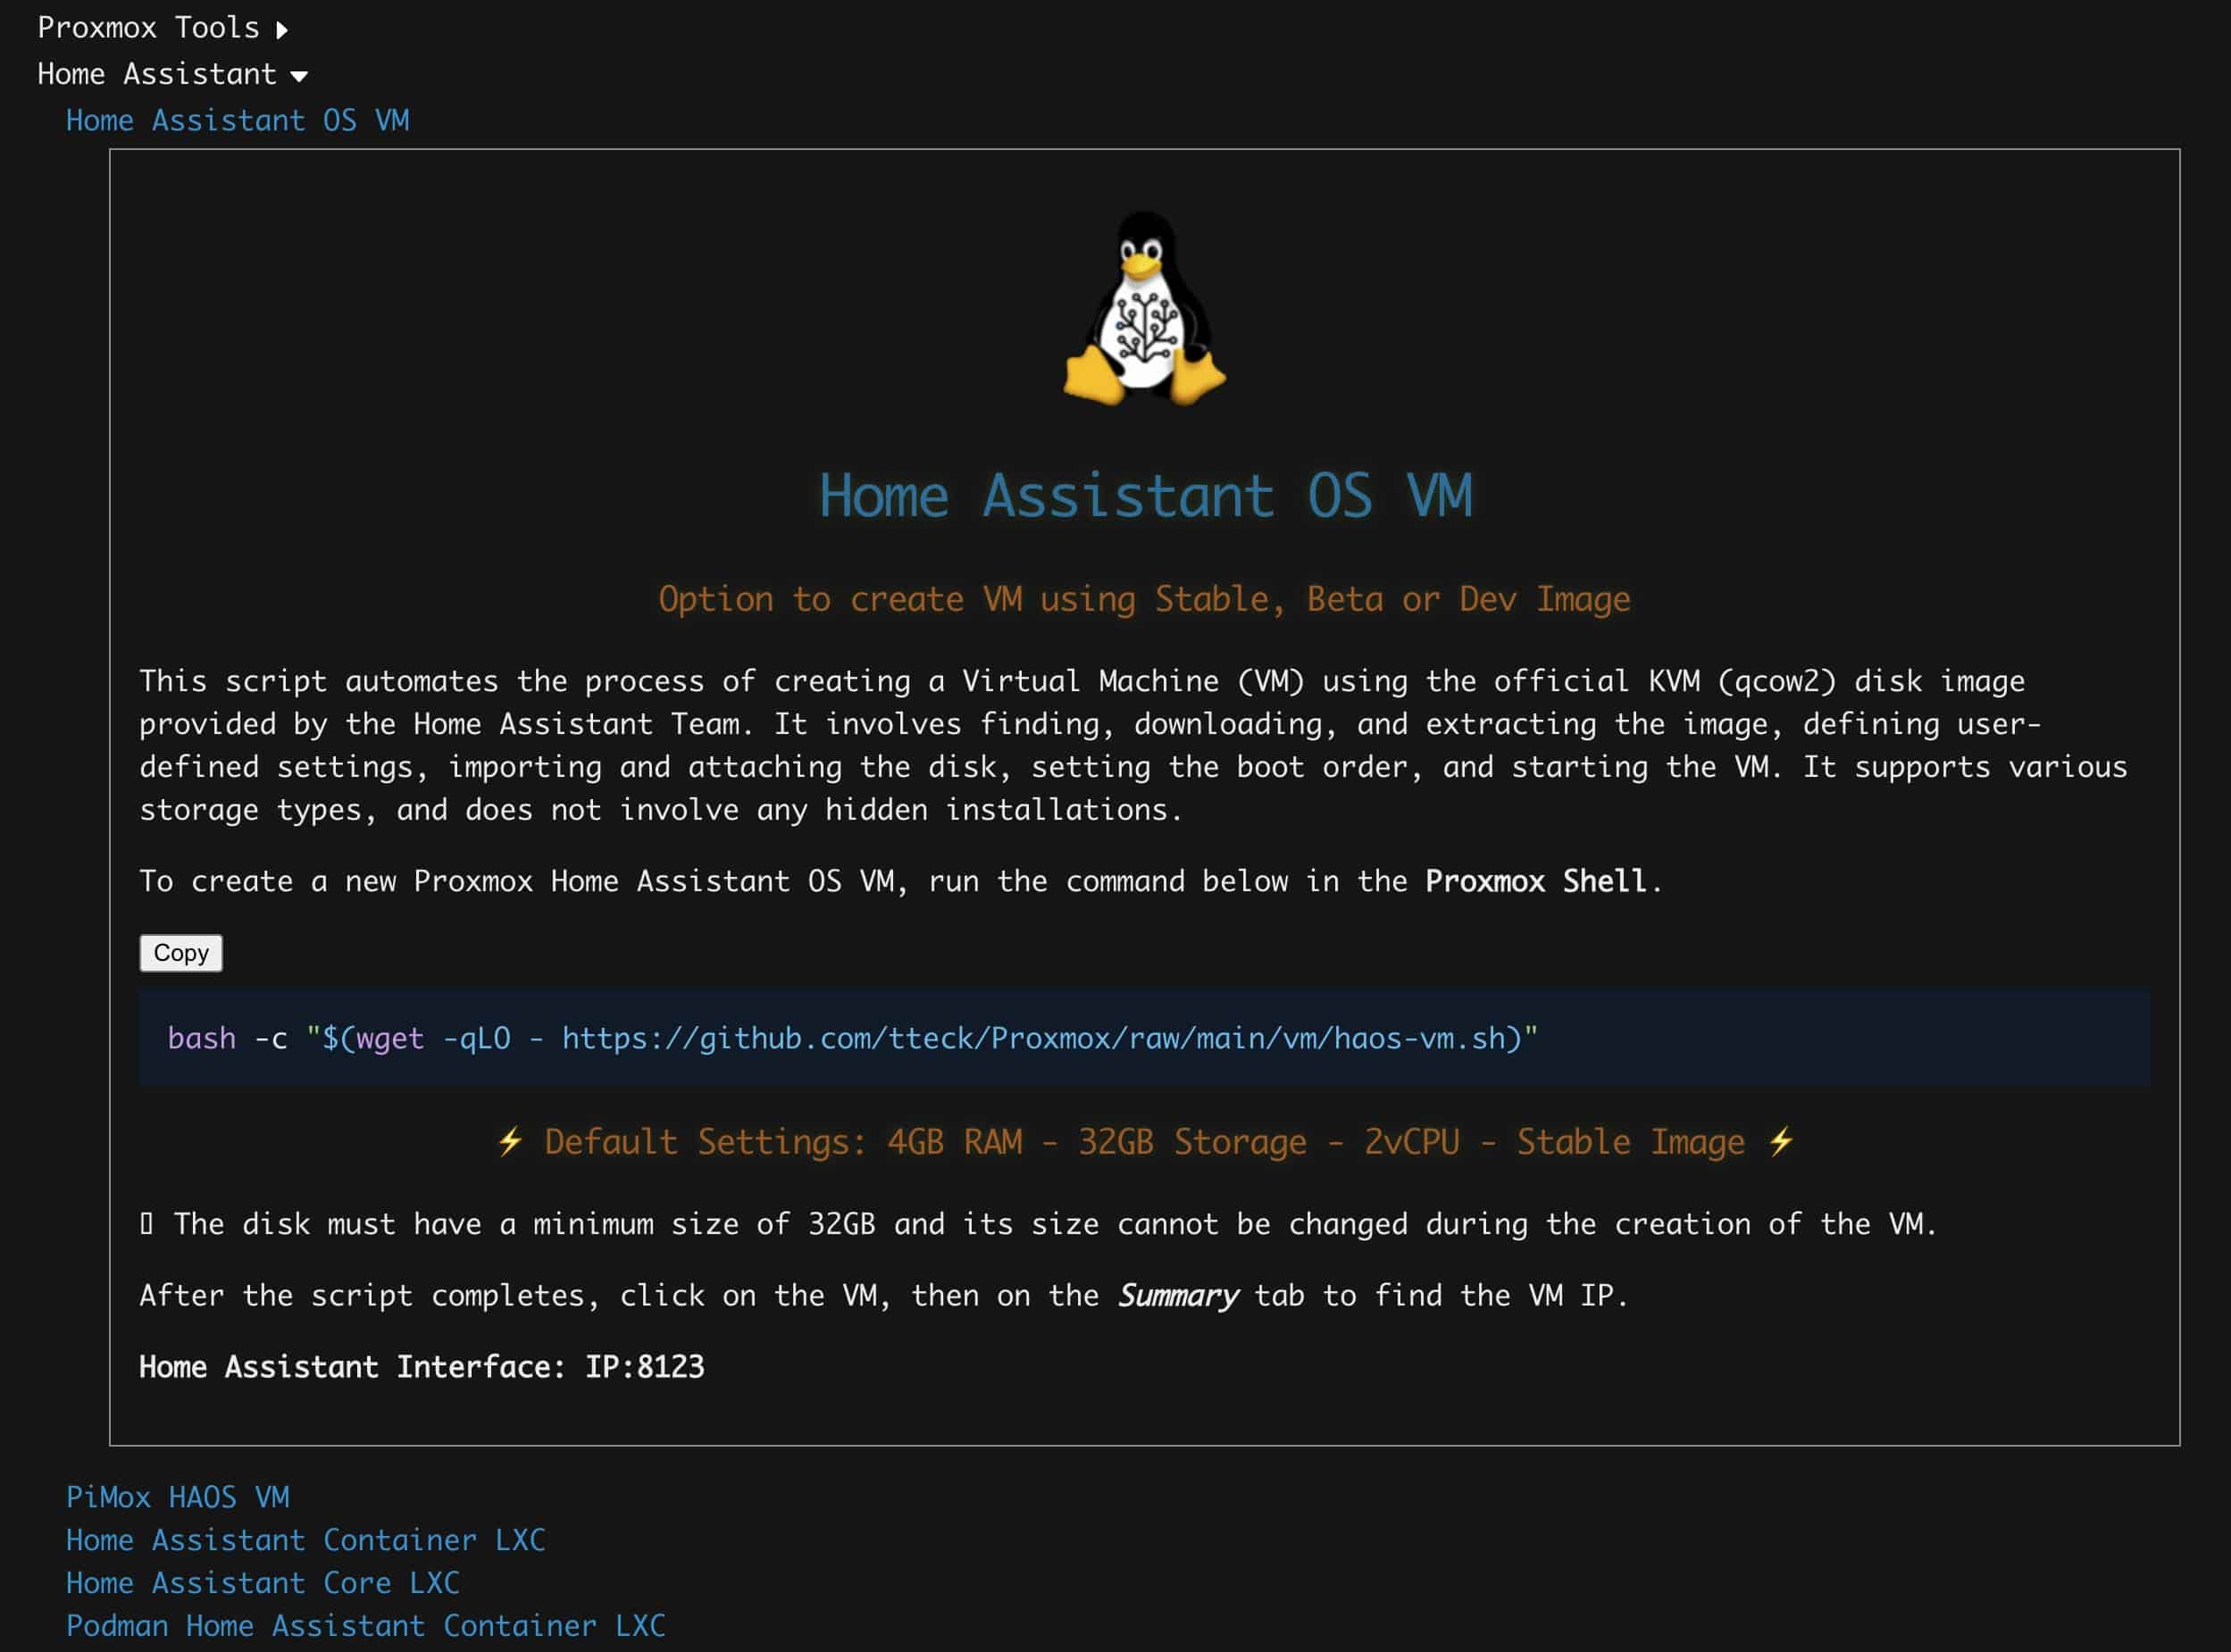
Task: Click the bold Proxmox Shell text
Action: [x=1534, y=881]
